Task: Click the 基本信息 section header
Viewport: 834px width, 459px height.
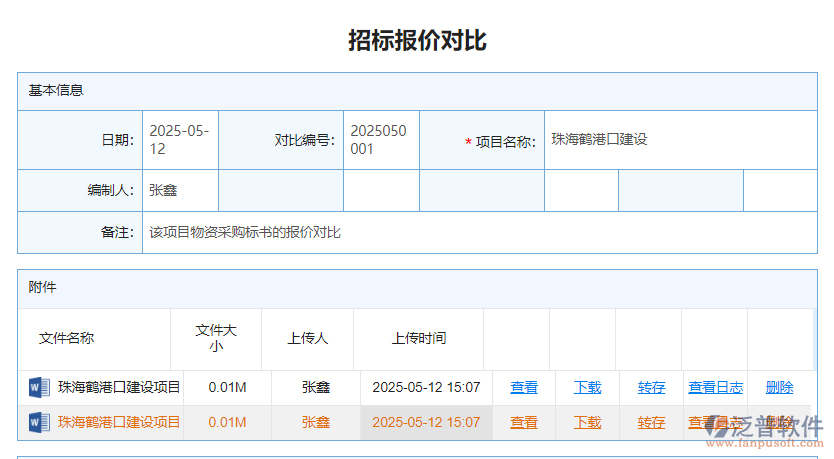Action: click(x=56, y=90)
